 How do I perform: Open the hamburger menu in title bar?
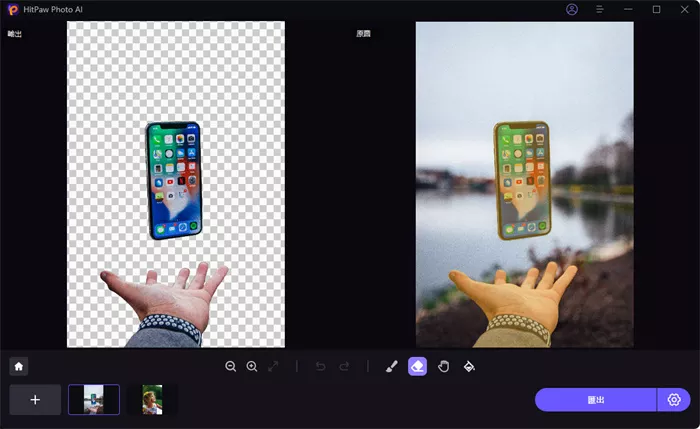click(599, 9)
